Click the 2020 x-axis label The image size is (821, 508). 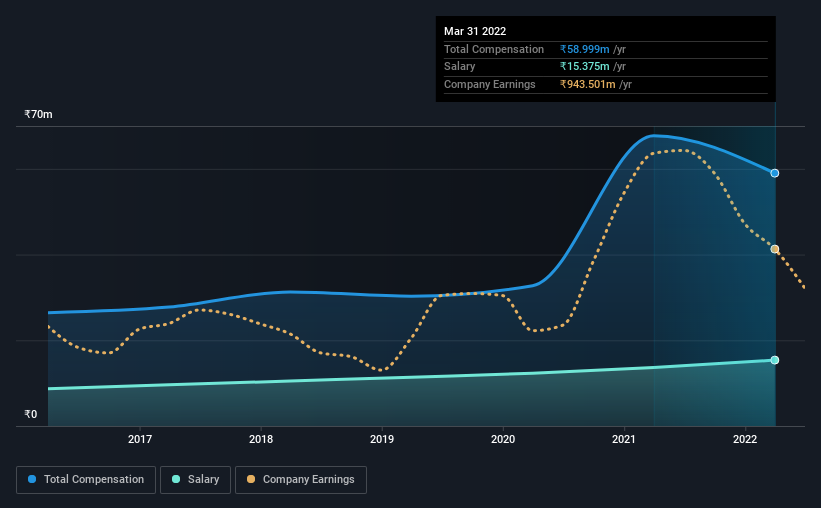(x=503, y=439)
